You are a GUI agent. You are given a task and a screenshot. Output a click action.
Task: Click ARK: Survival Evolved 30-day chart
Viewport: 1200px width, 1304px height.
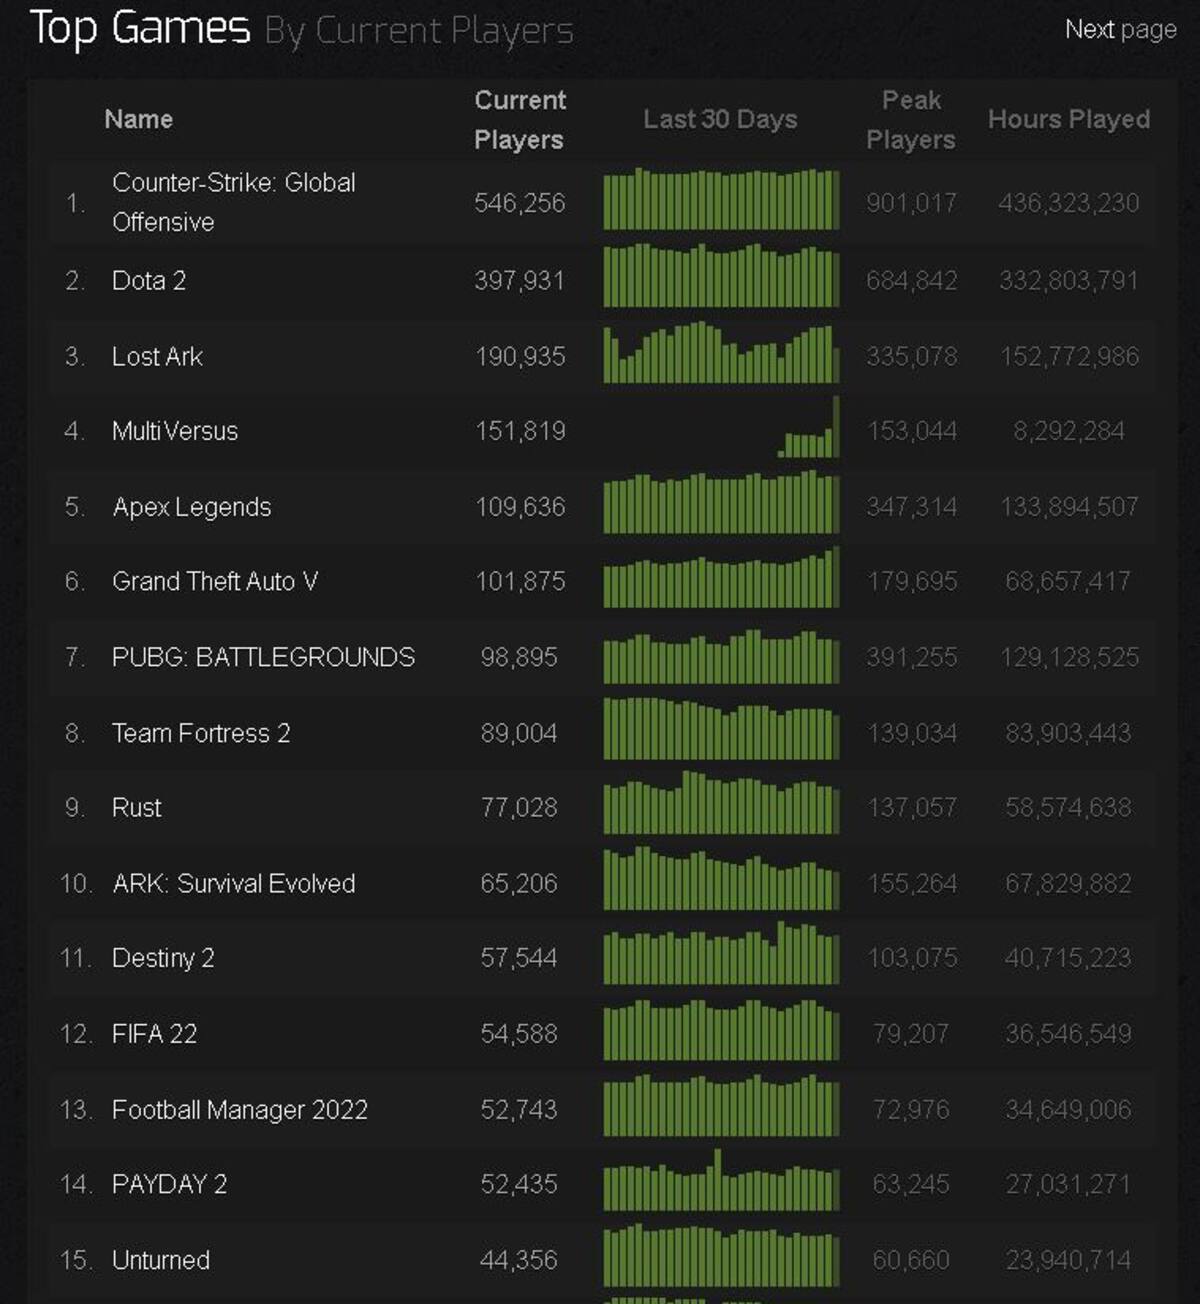click(x=721, y=878)
